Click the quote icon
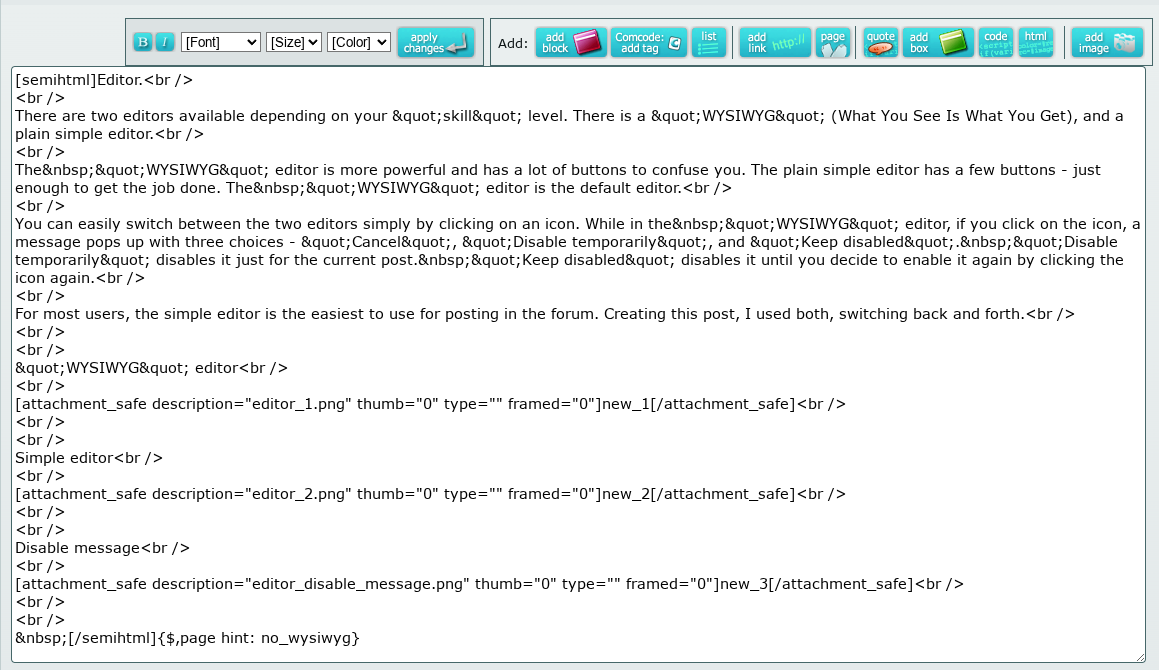The height and width of the screenshot is (670, 1159). tap(880, 42)
